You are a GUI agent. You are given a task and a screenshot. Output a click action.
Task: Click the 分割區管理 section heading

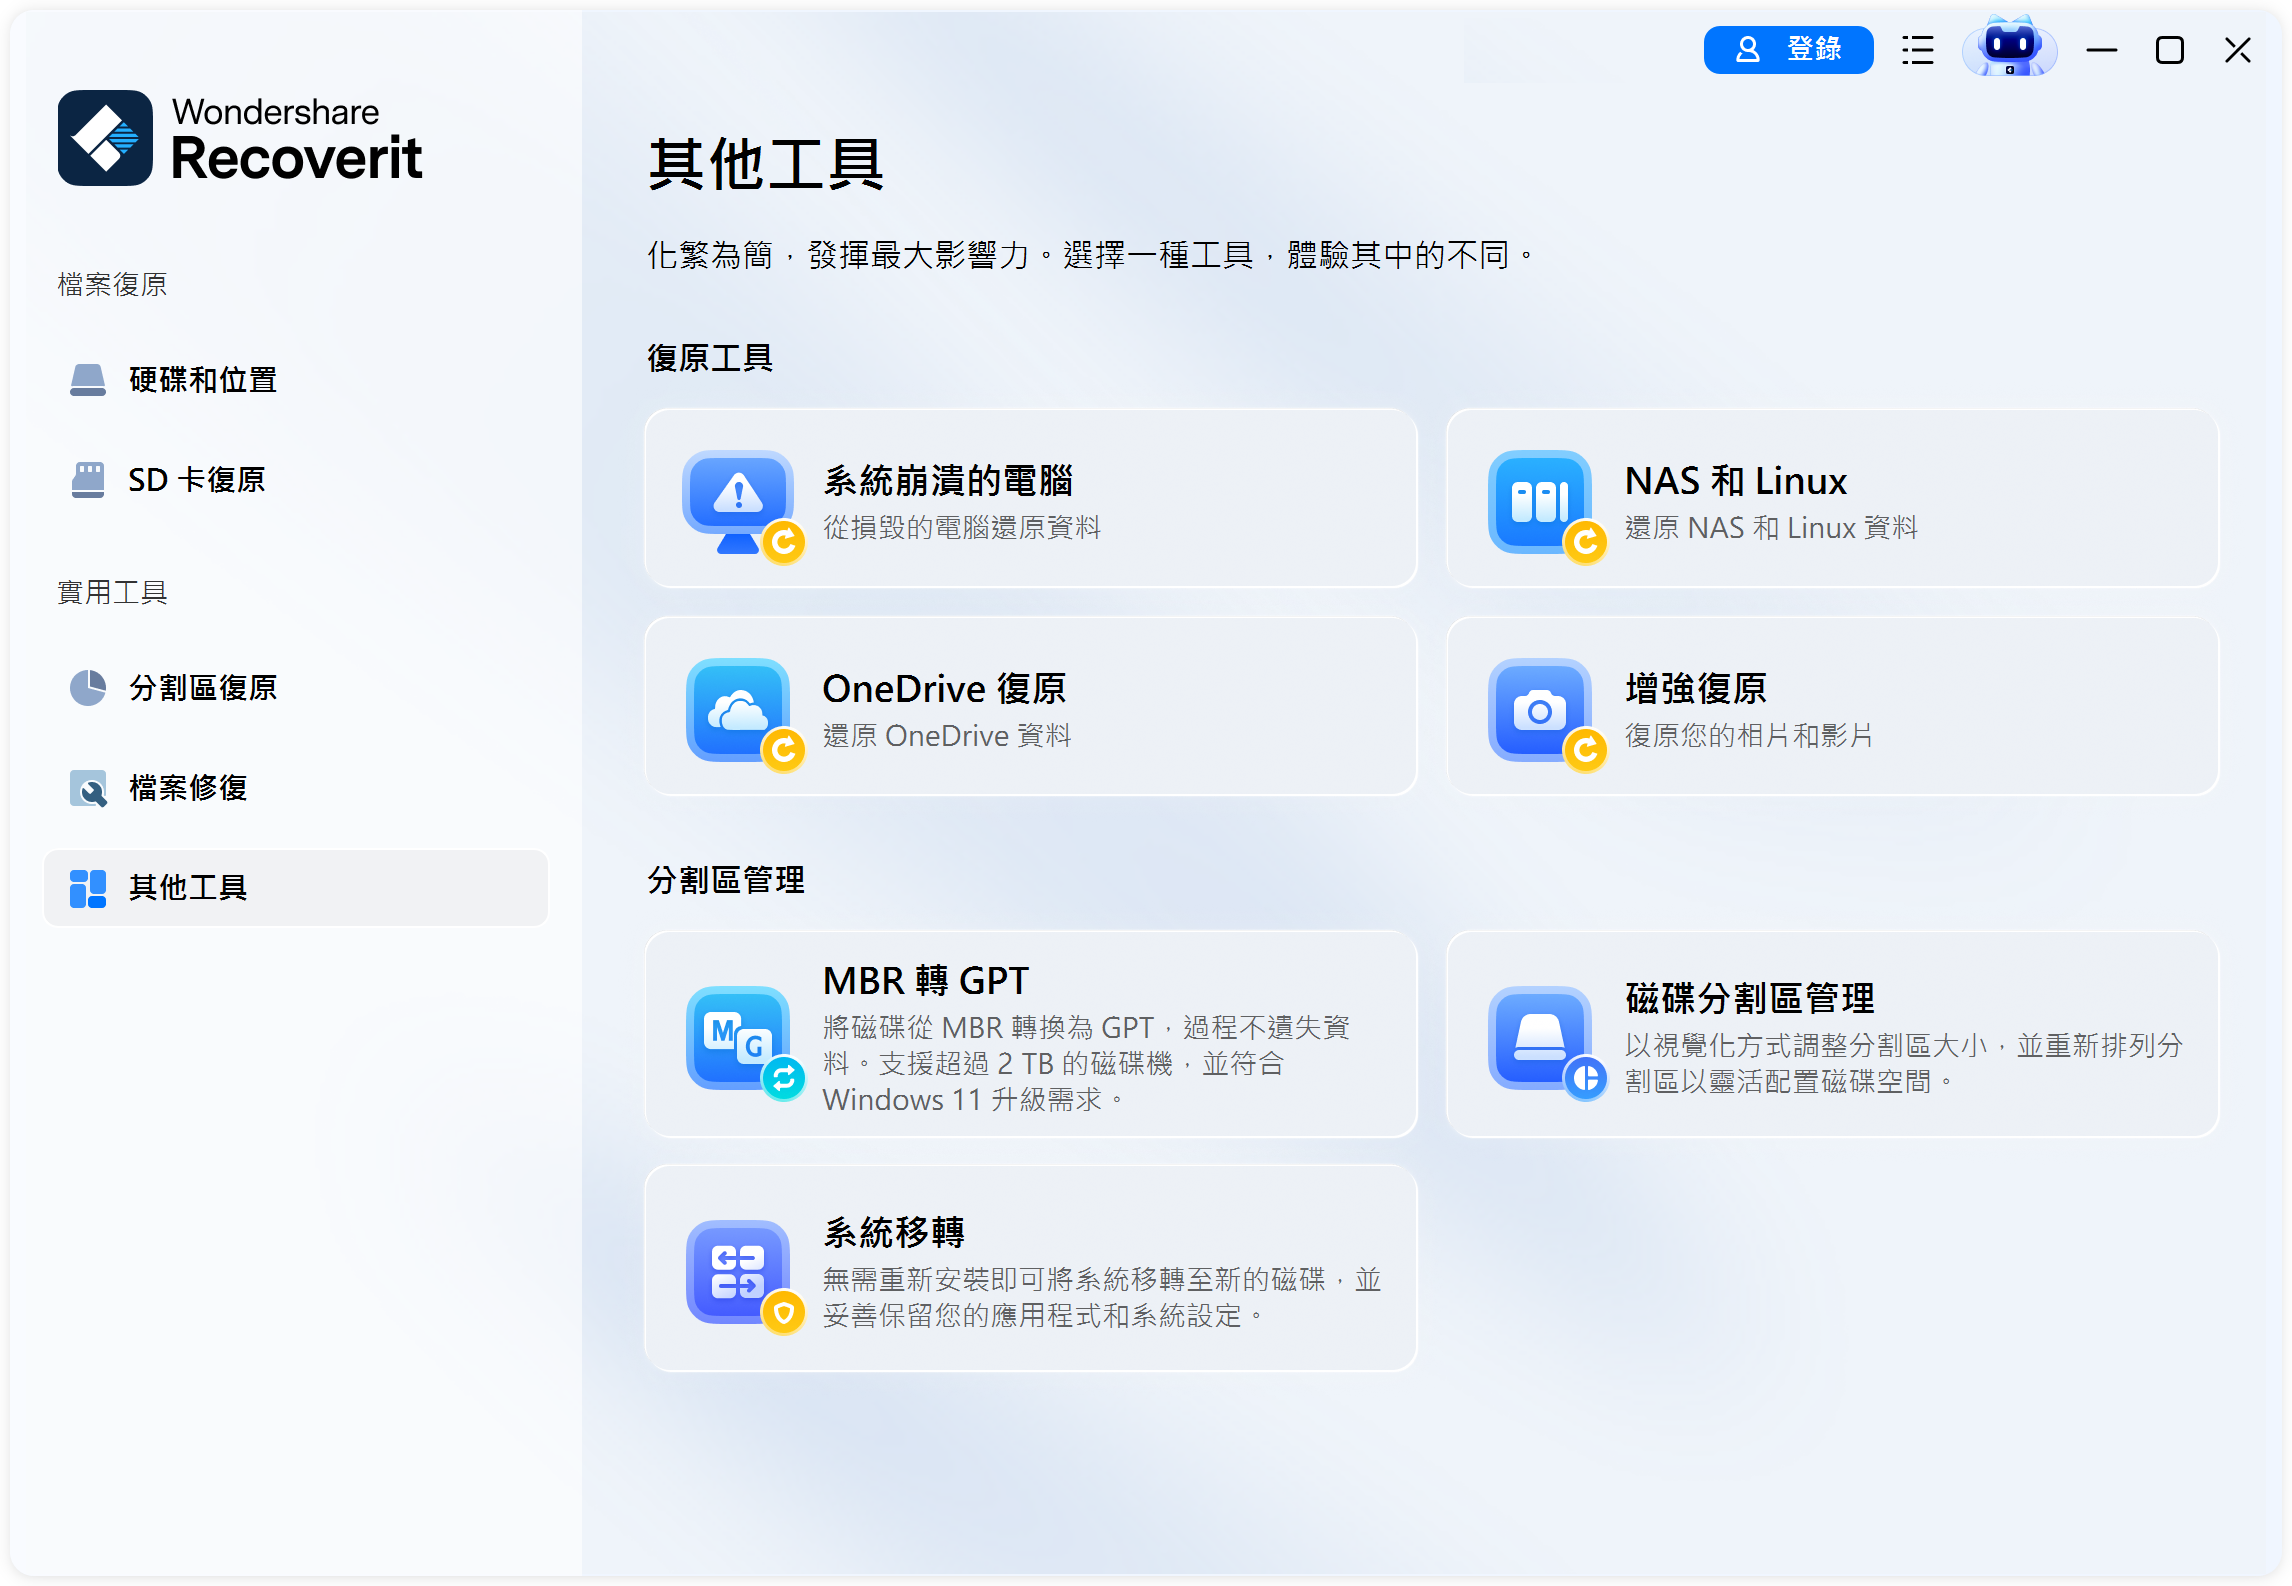click(725, 880)
